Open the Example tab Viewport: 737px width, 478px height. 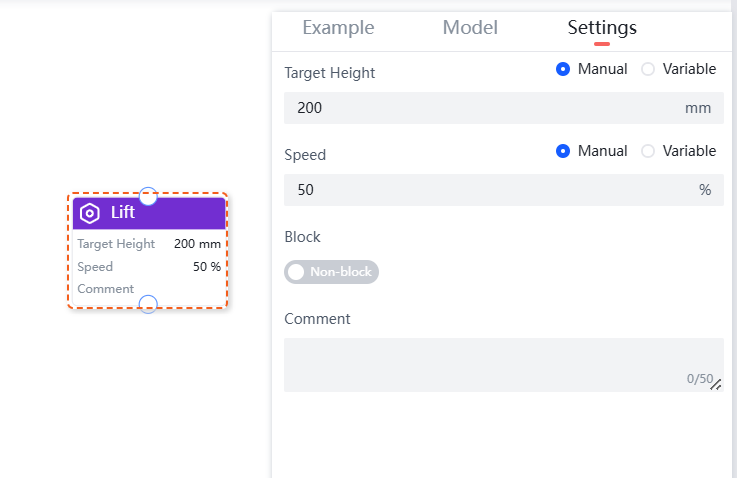tap(338, 28)
